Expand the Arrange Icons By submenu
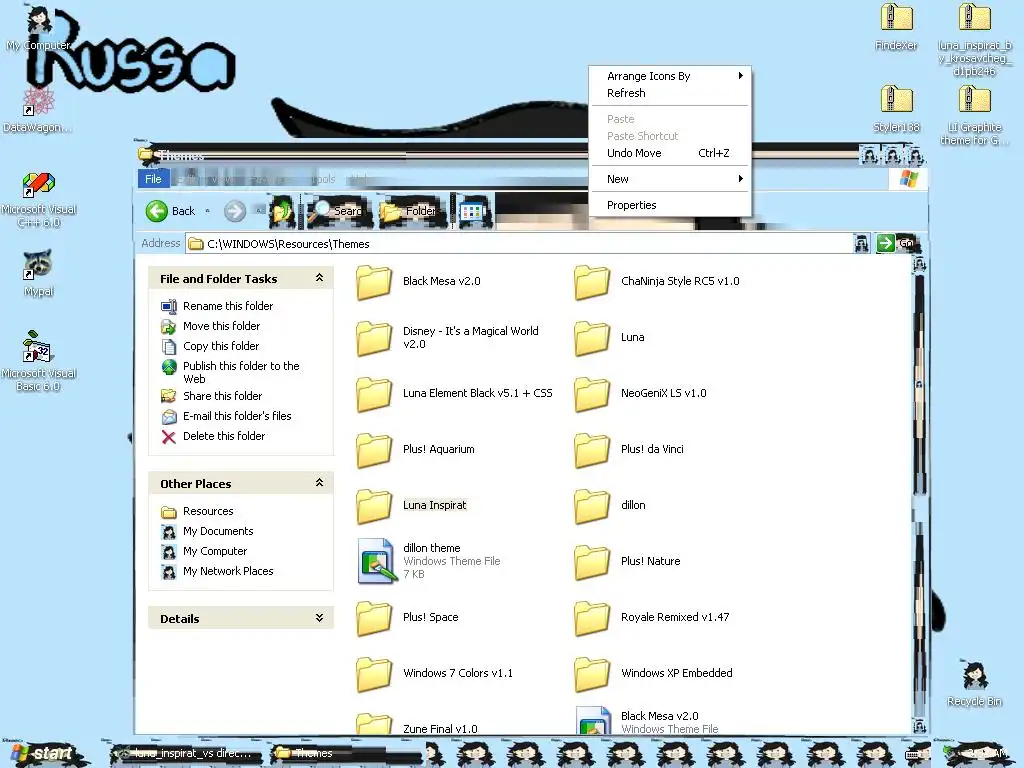This screenshot has width=1024, height=768. [x=669, y=76]
